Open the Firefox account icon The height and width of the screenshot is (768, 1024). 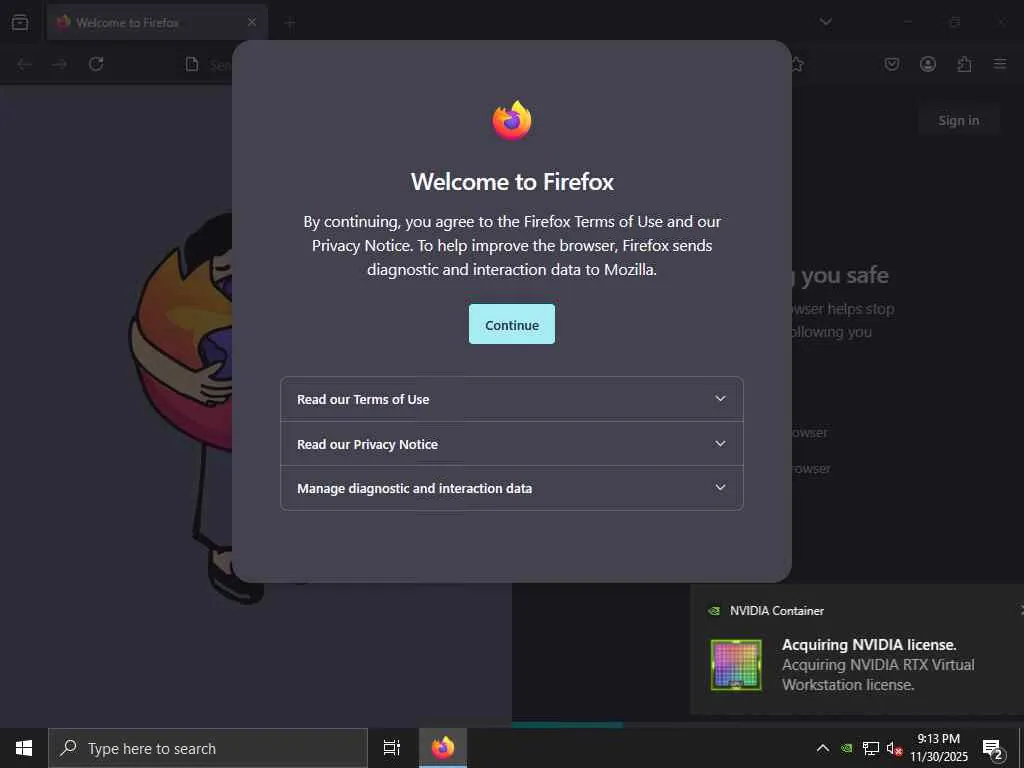[928, 64]
